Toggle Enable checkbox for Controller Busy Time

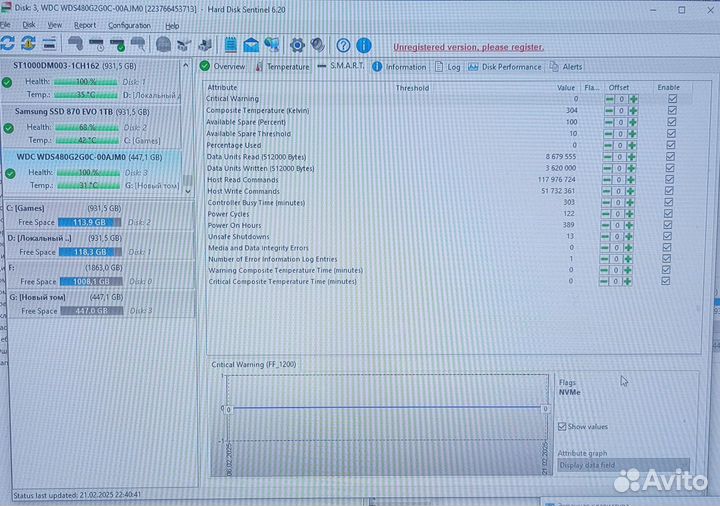coord(669,202)
